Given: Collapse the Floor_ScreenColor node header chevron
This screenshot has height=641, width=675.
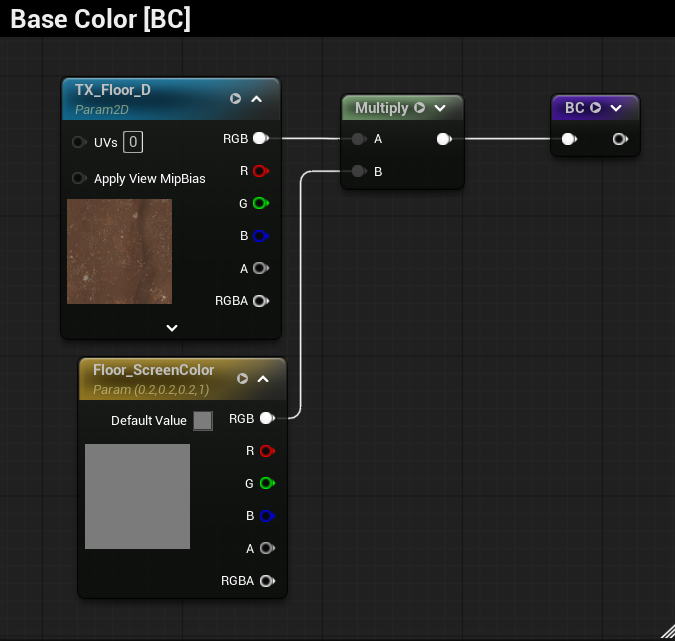Looking at the screenshot, I should [x=263, y=379].
